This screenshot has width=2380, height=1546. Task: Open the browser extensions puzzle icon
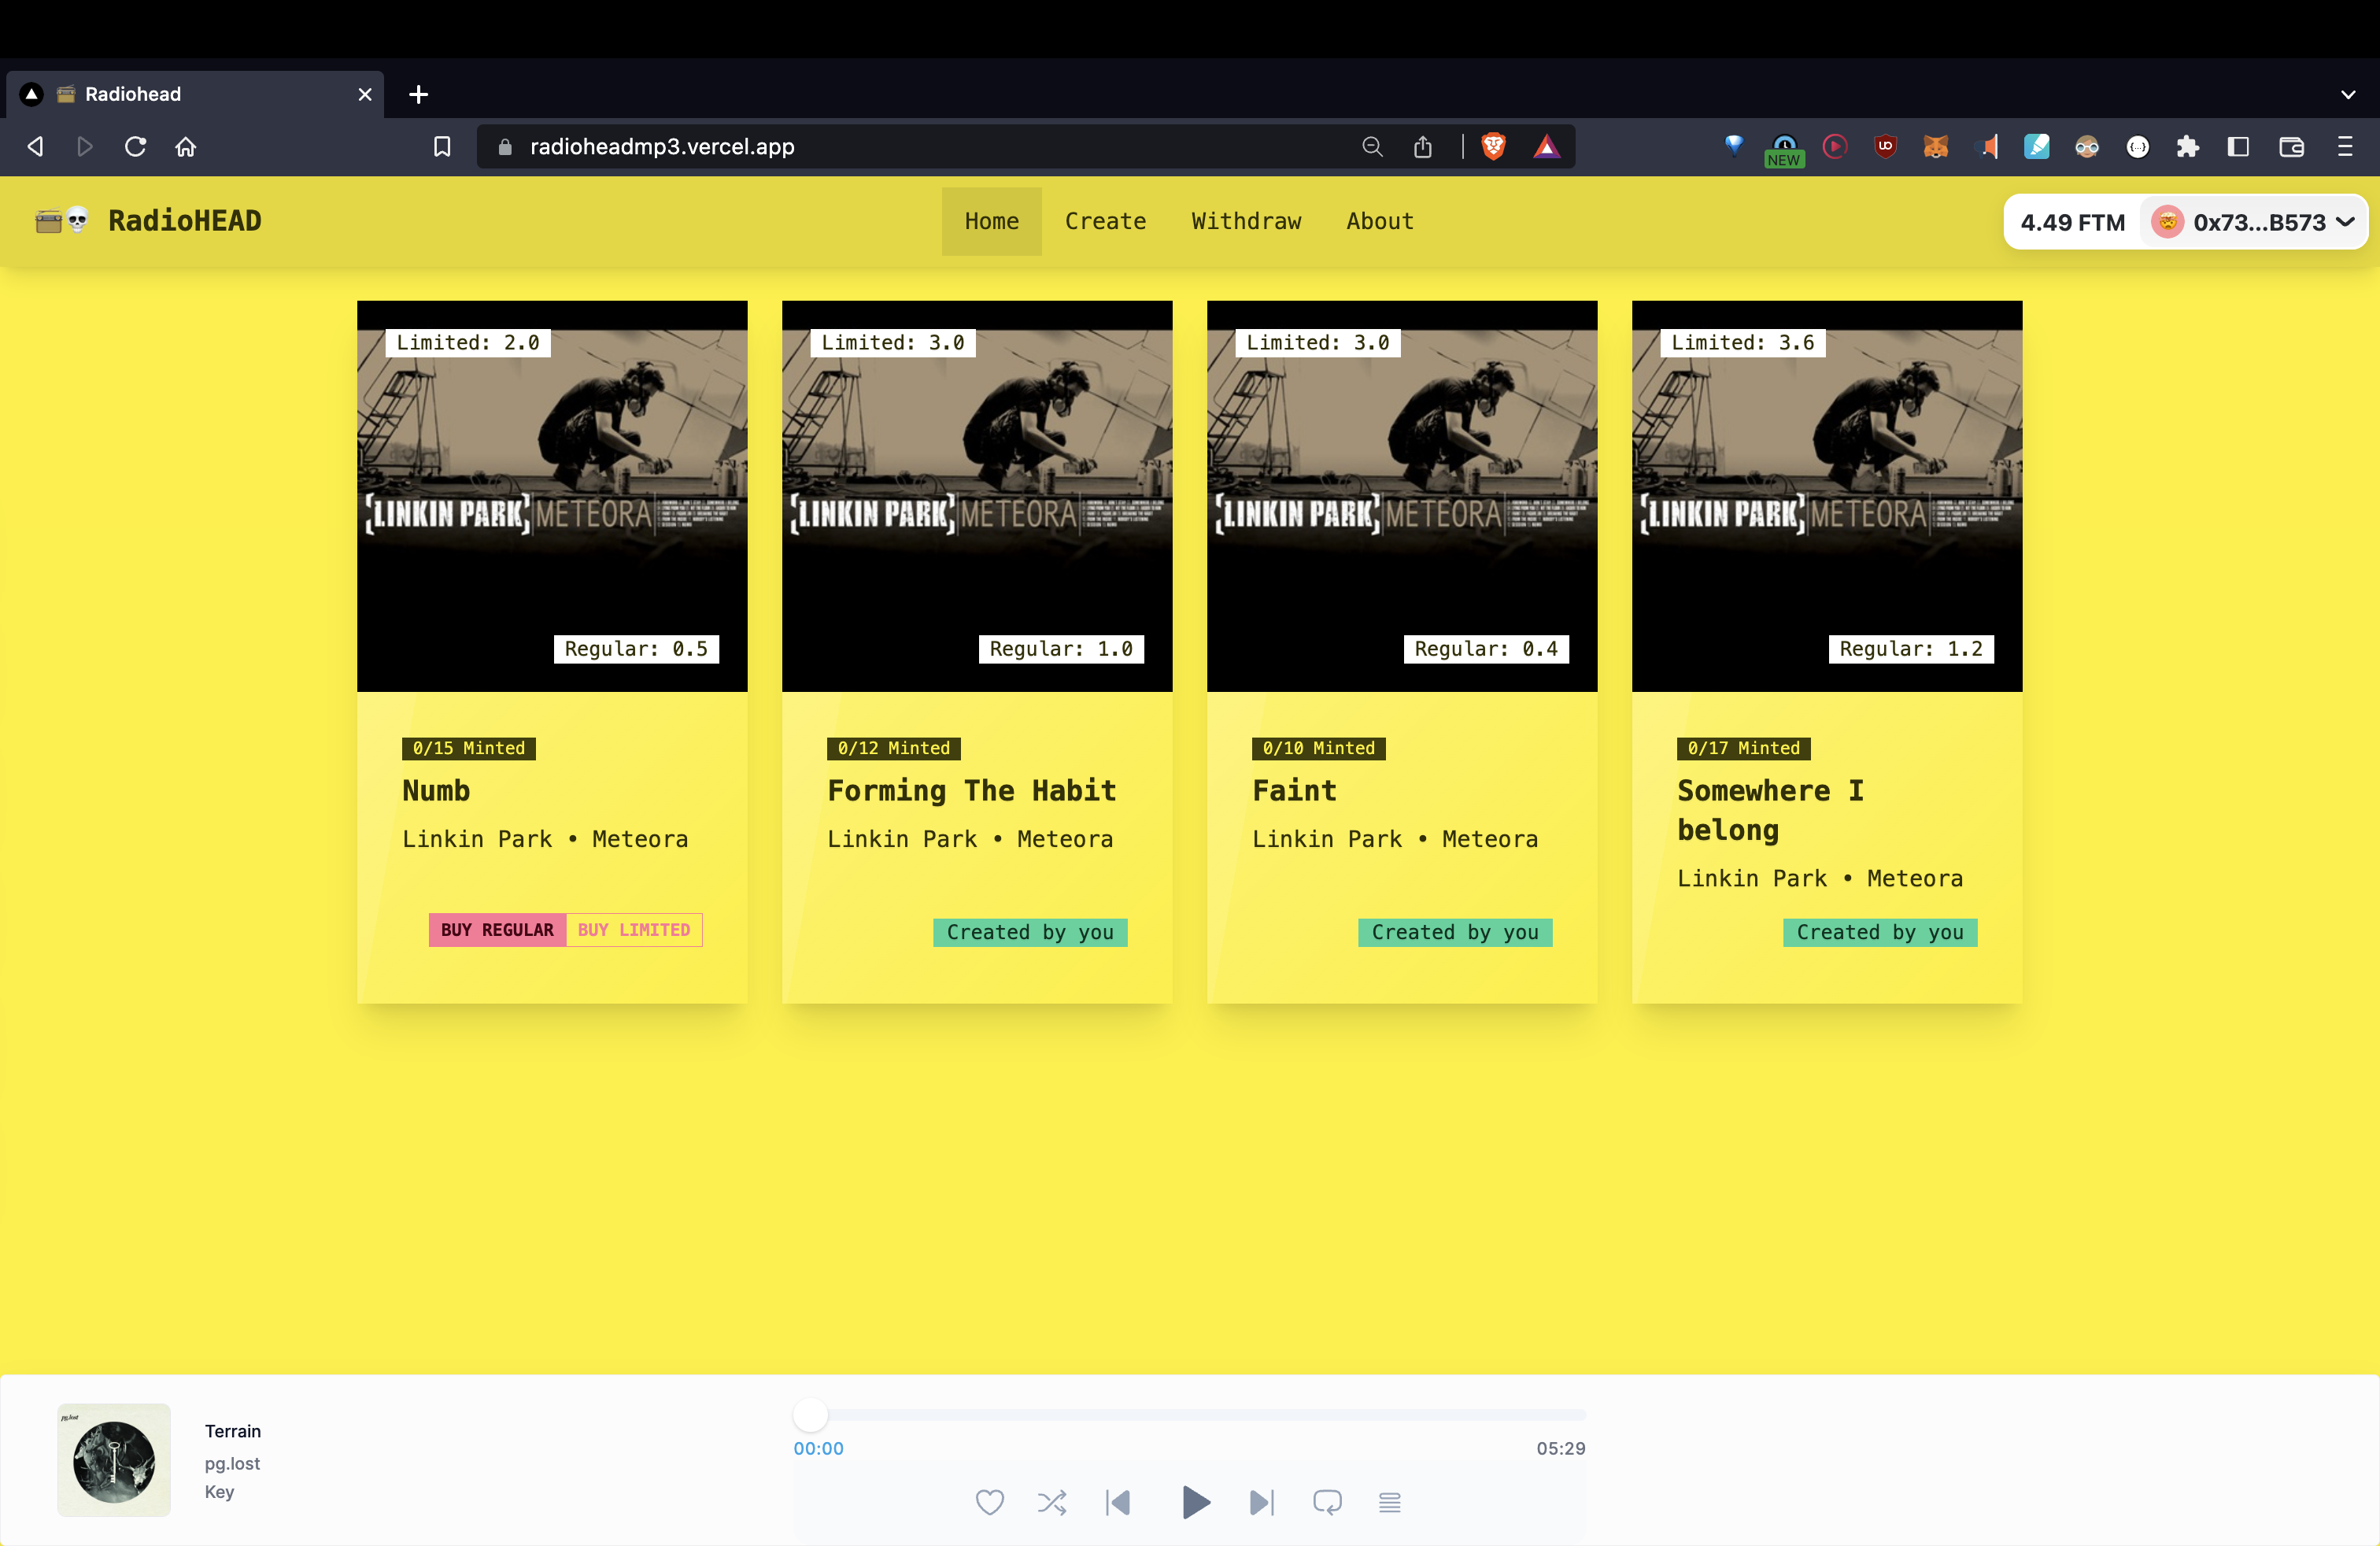pos(2188,147)
